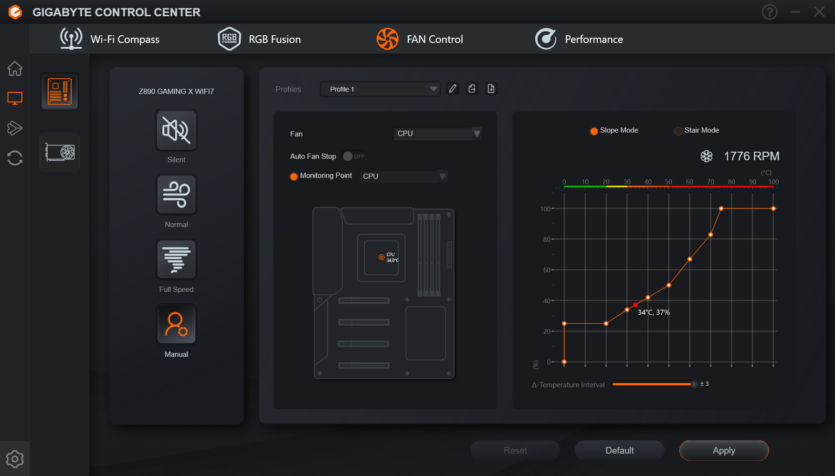
Task: Click the Temperature Interval slider handle
Action: pos(694,384)
